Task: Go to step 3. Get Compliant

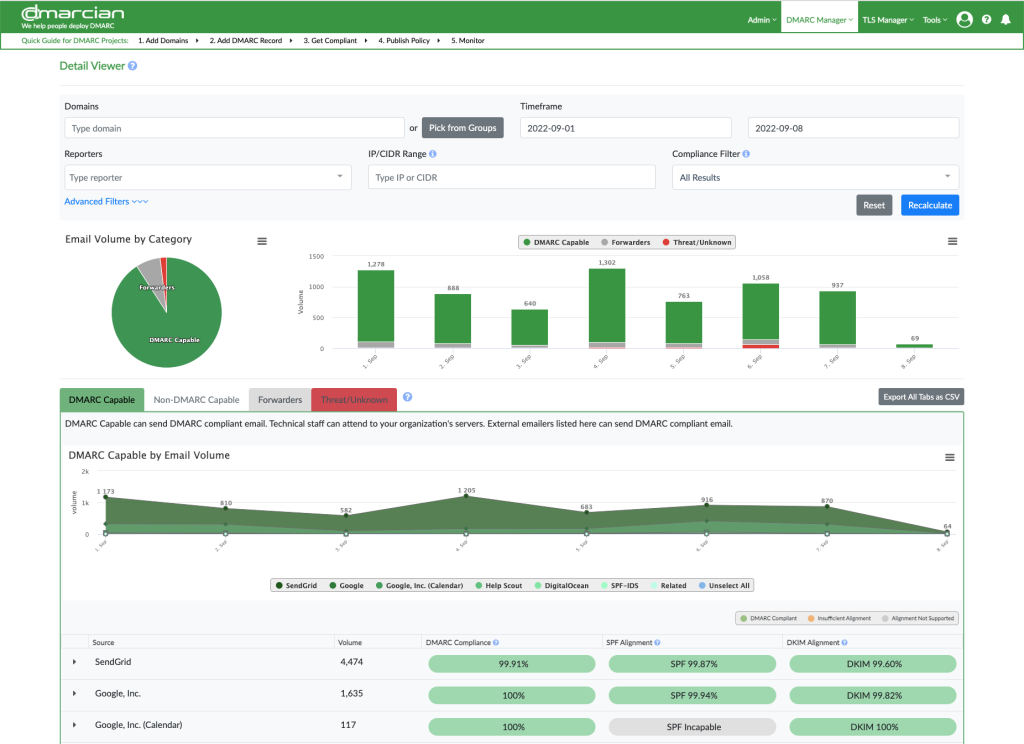Action: pos(330,40)
